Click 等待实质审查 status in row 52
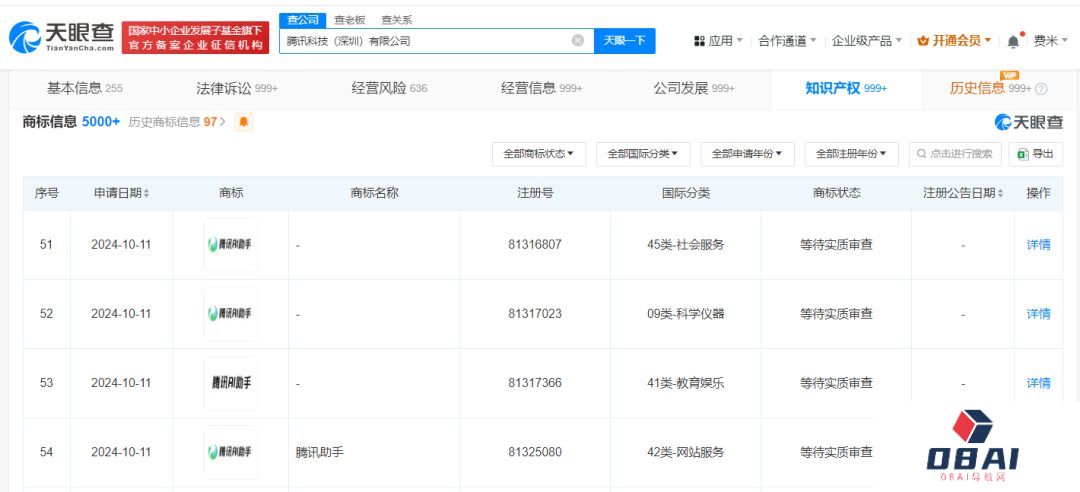The height and width of the screenshot is (492, 1080). 836,314
